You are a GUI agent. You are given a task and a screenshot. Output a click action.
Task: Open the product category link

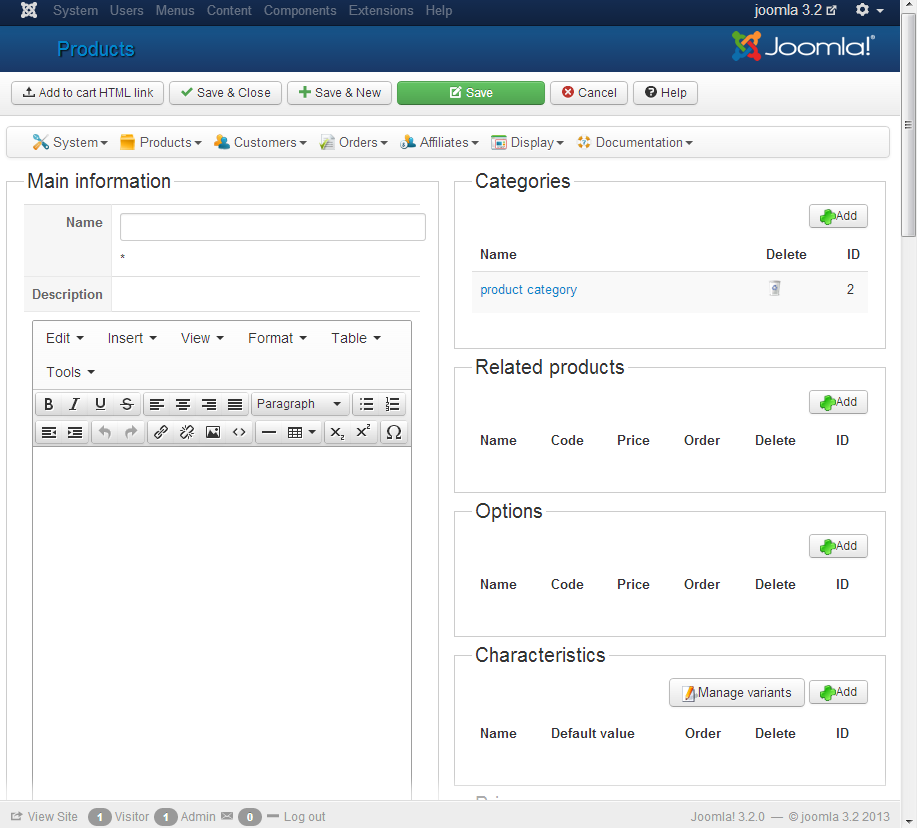[x=528, y=290]
